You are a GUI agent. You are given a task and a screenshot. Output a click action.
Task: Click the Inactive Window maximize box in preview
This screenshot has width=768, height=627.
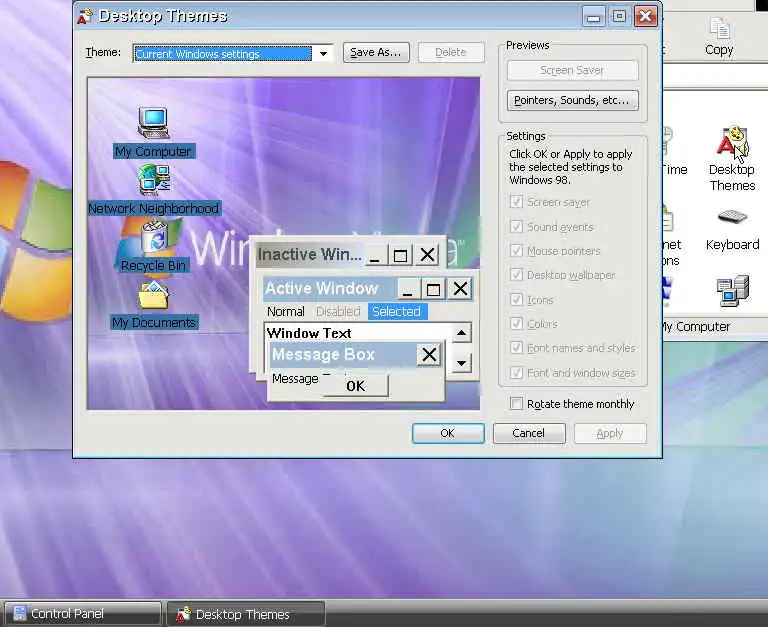(x=400, y=255)
